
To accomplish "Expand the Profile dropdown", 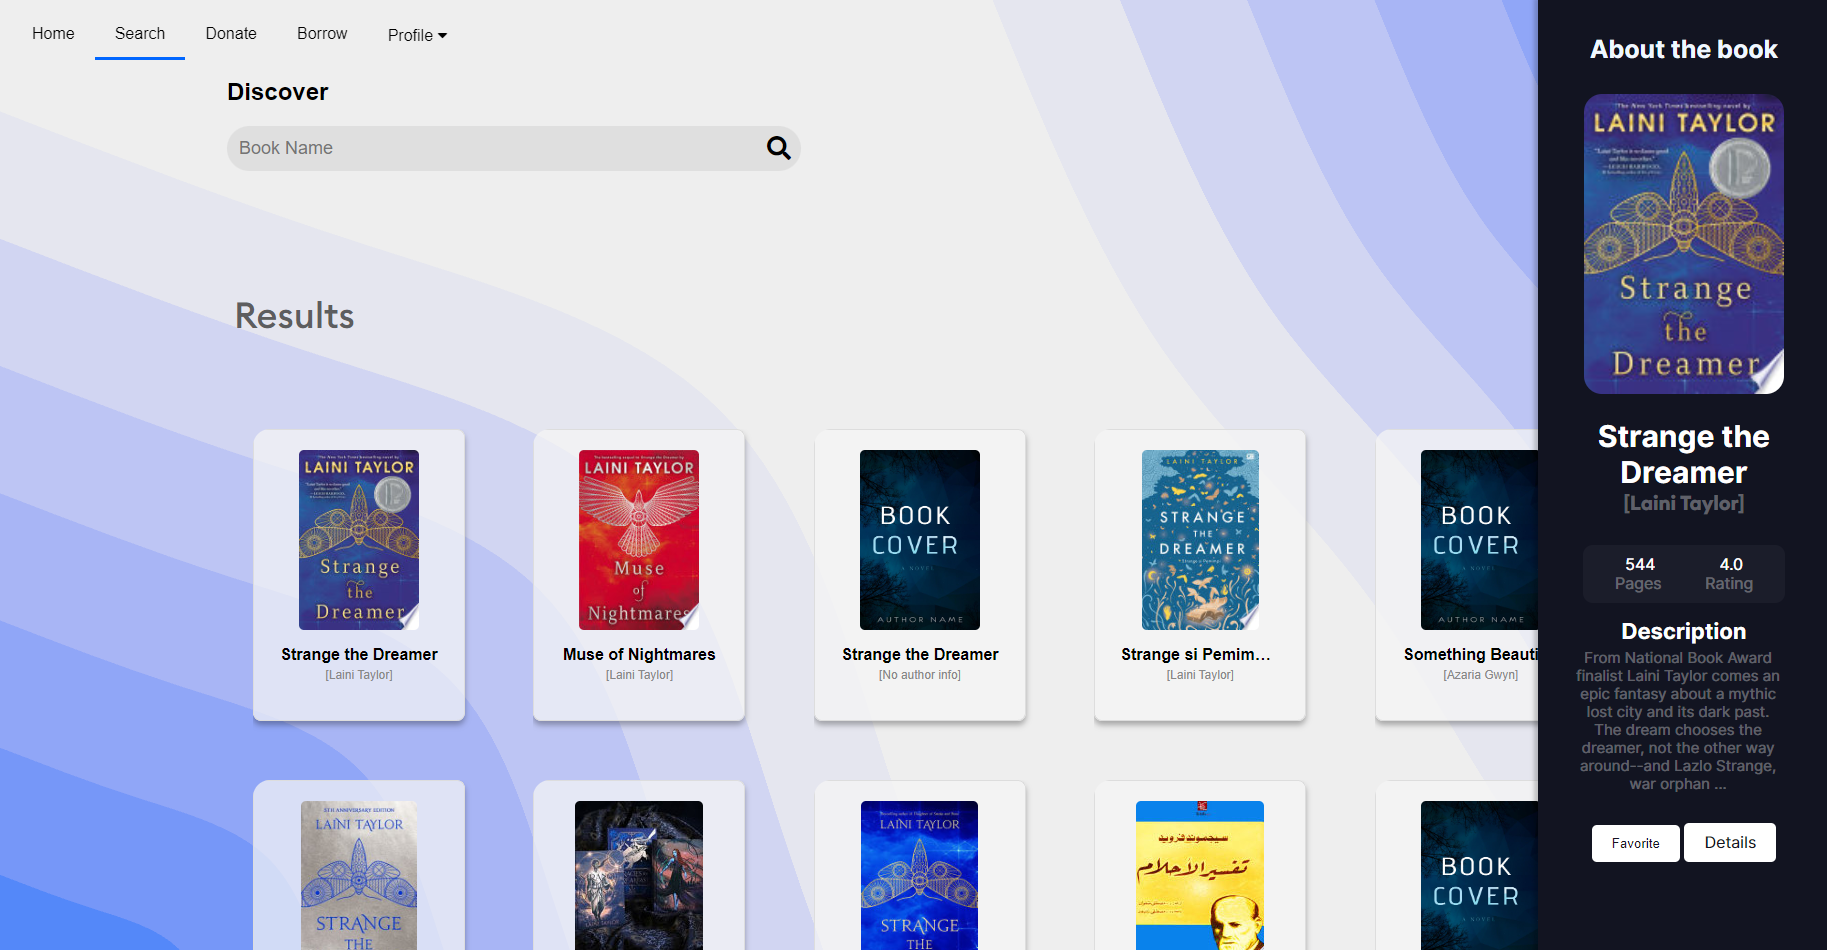I will pos(417,35).
